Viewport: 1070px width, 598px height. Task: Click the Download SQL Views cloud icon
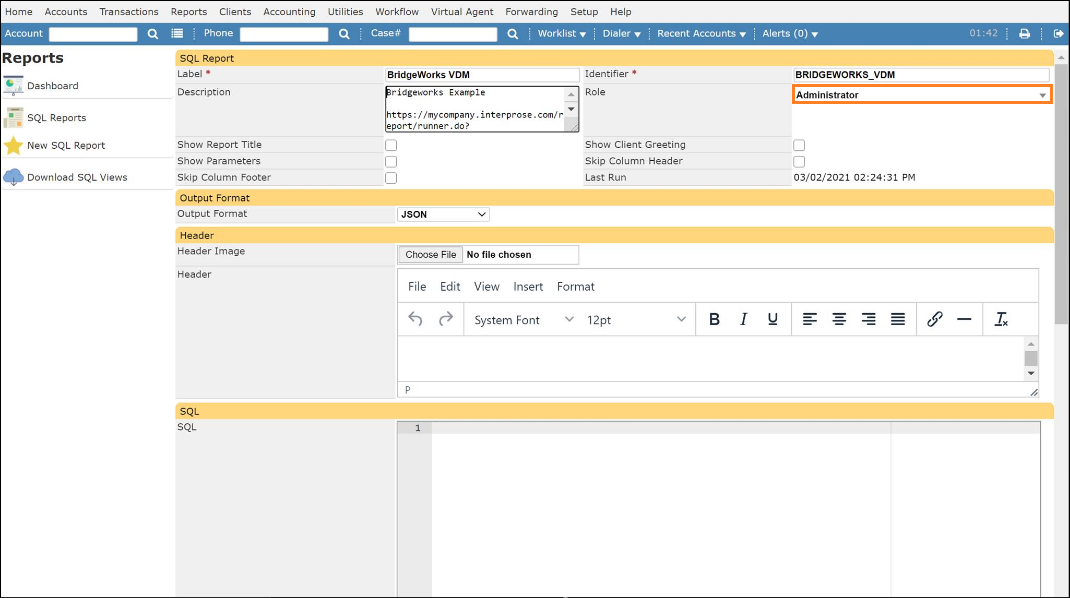[13, 177]
